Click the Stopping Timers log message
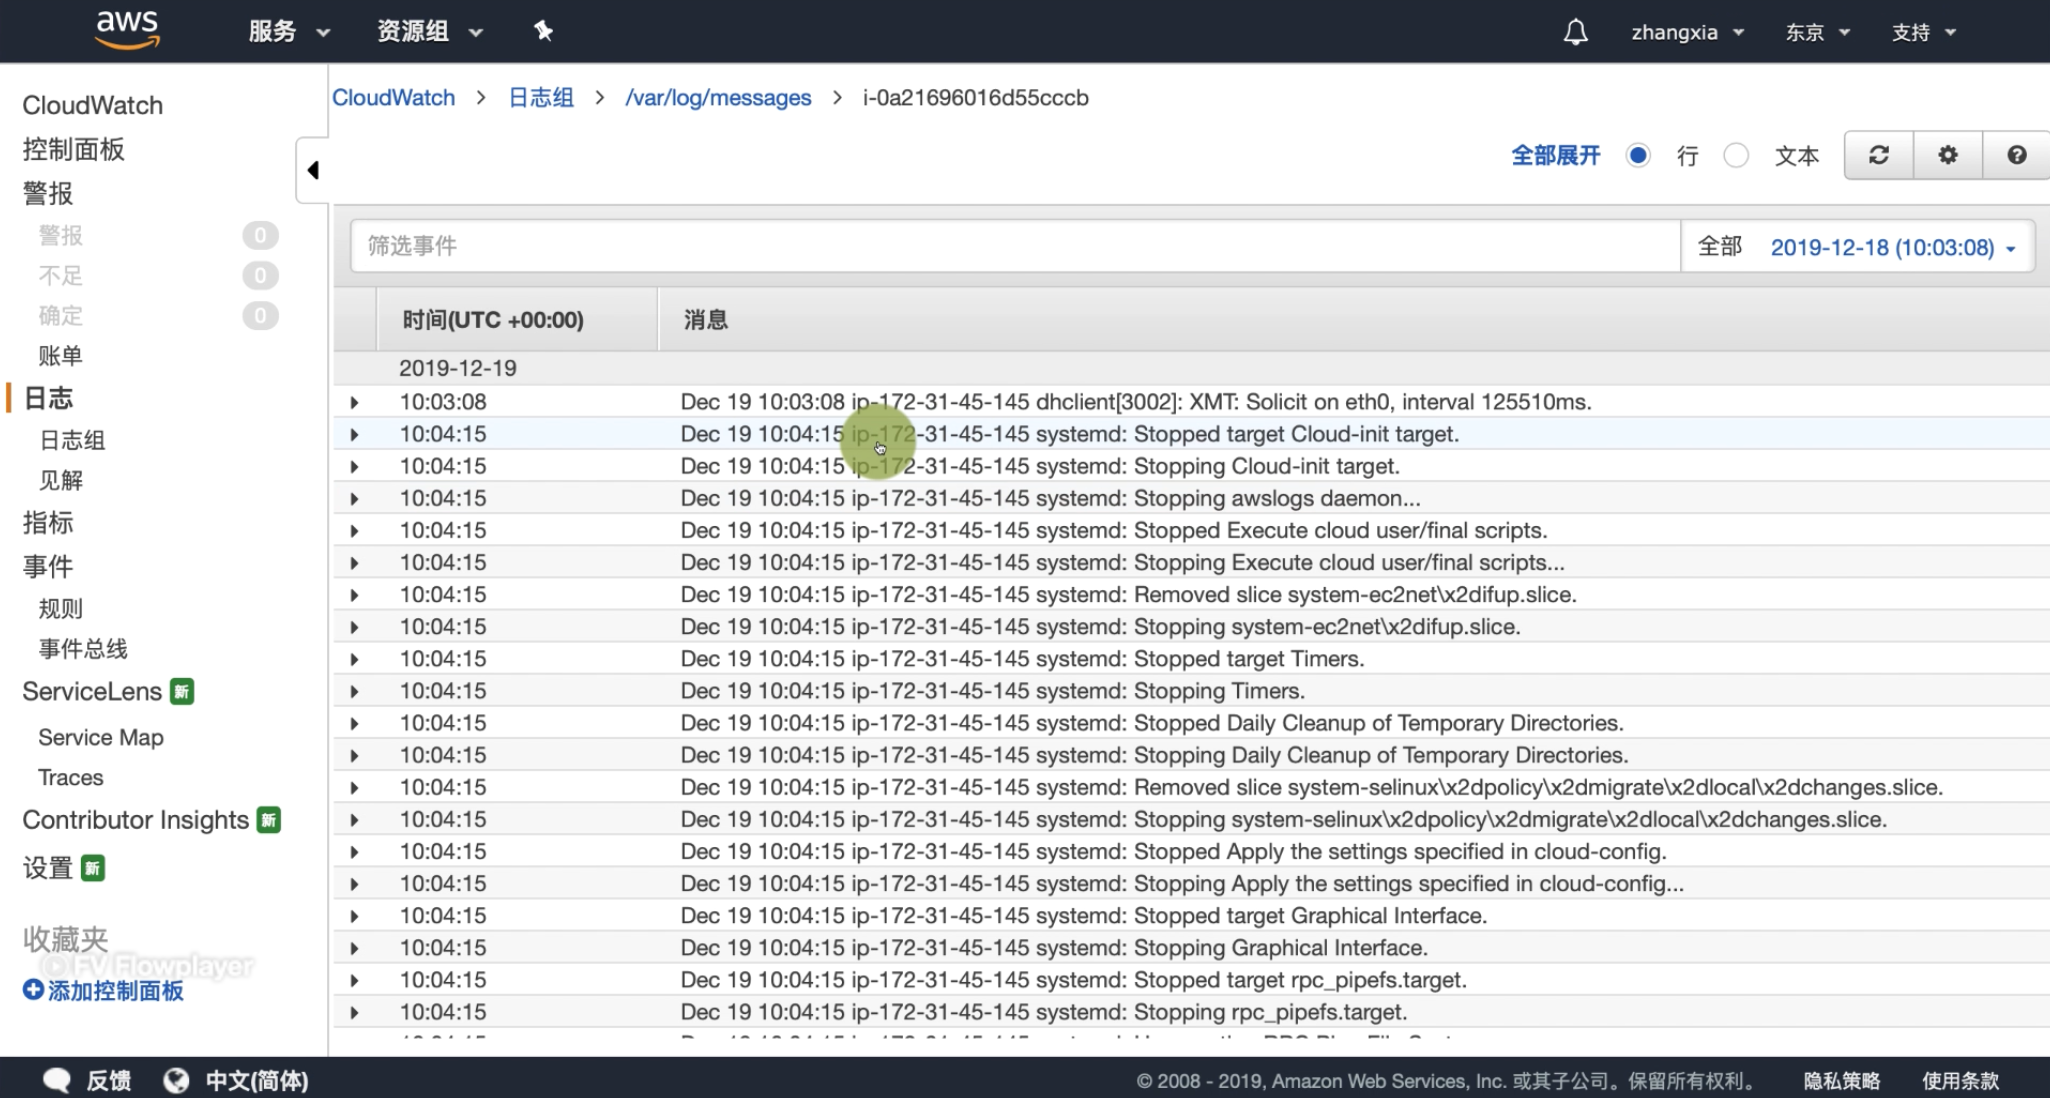Image resolution: width=2050 pixels, height=1098 pixels. [992, 691]
